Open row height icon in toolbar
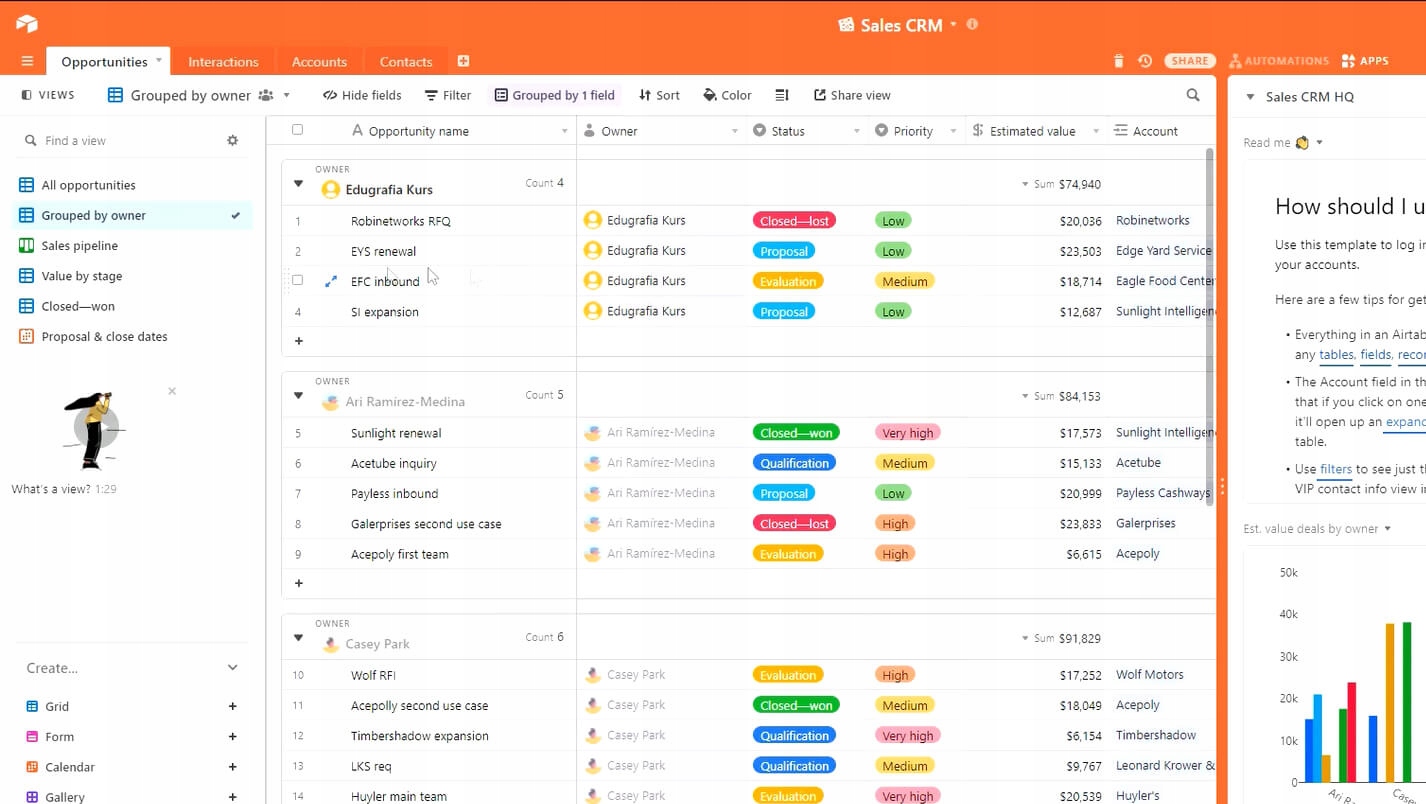Image resolution: width=1426 pixels, height=804 pixels. (782, 95)
